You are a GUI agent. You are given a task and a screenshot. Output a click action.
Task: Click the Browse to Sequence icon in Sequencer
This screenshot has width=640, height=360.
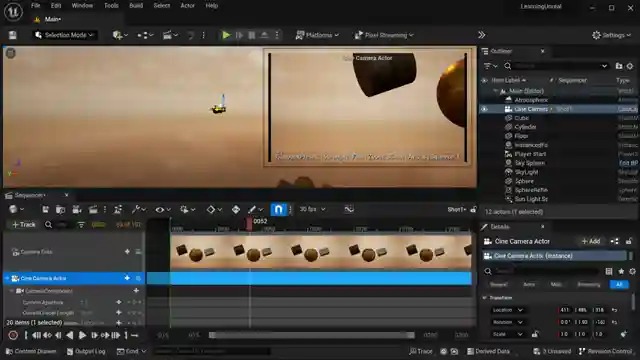pos(60,209)
